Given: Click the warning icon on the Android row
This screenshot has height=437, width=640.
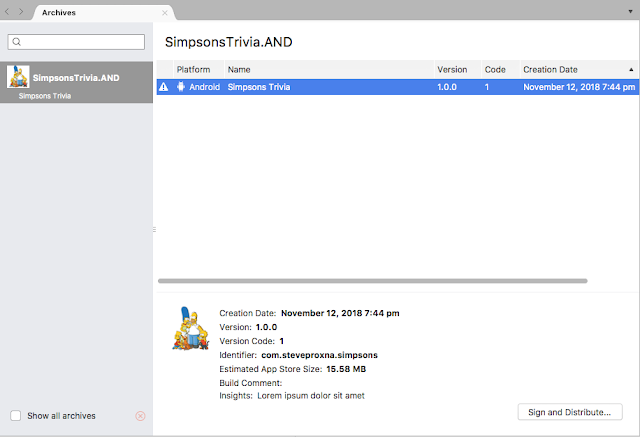Looking at the screenshot, I should 163,87.
